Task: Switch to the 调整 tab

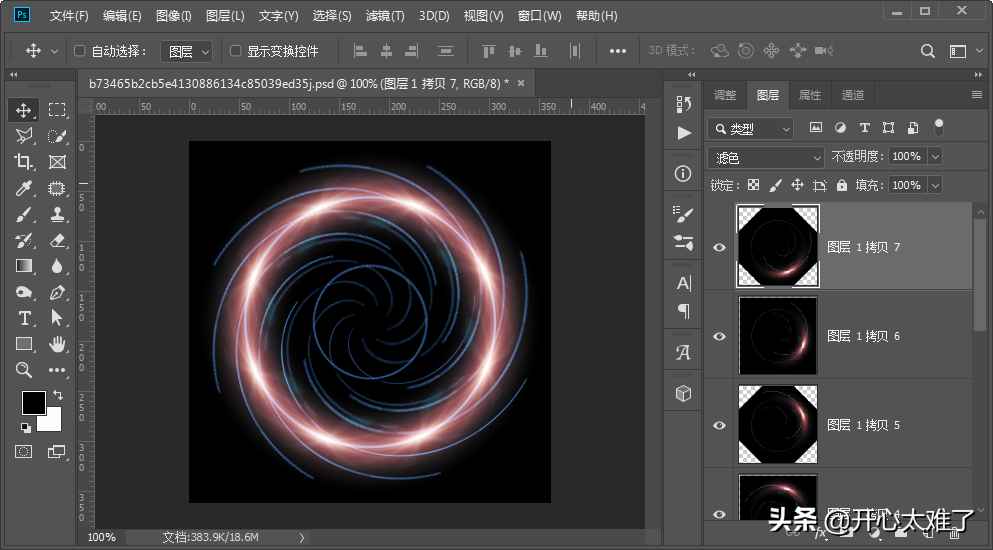Action: [x=725, y=95]
